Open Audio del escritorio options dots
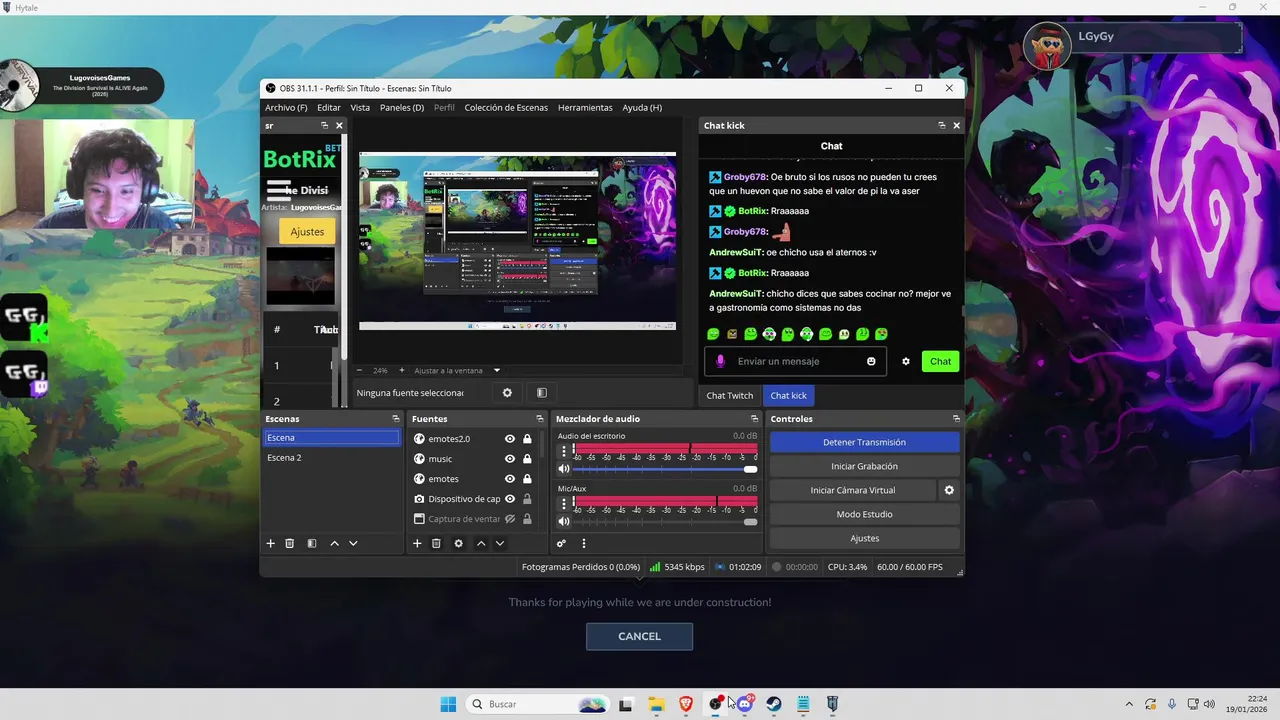 564,450
